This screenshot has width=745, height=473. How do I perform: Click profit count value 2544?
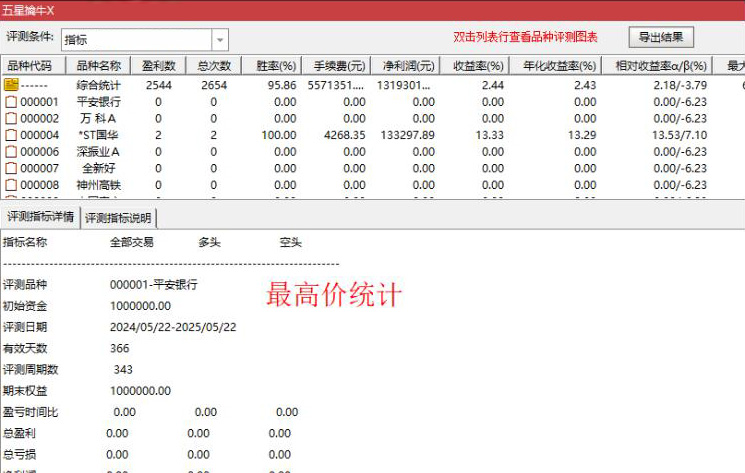[159, 85]
